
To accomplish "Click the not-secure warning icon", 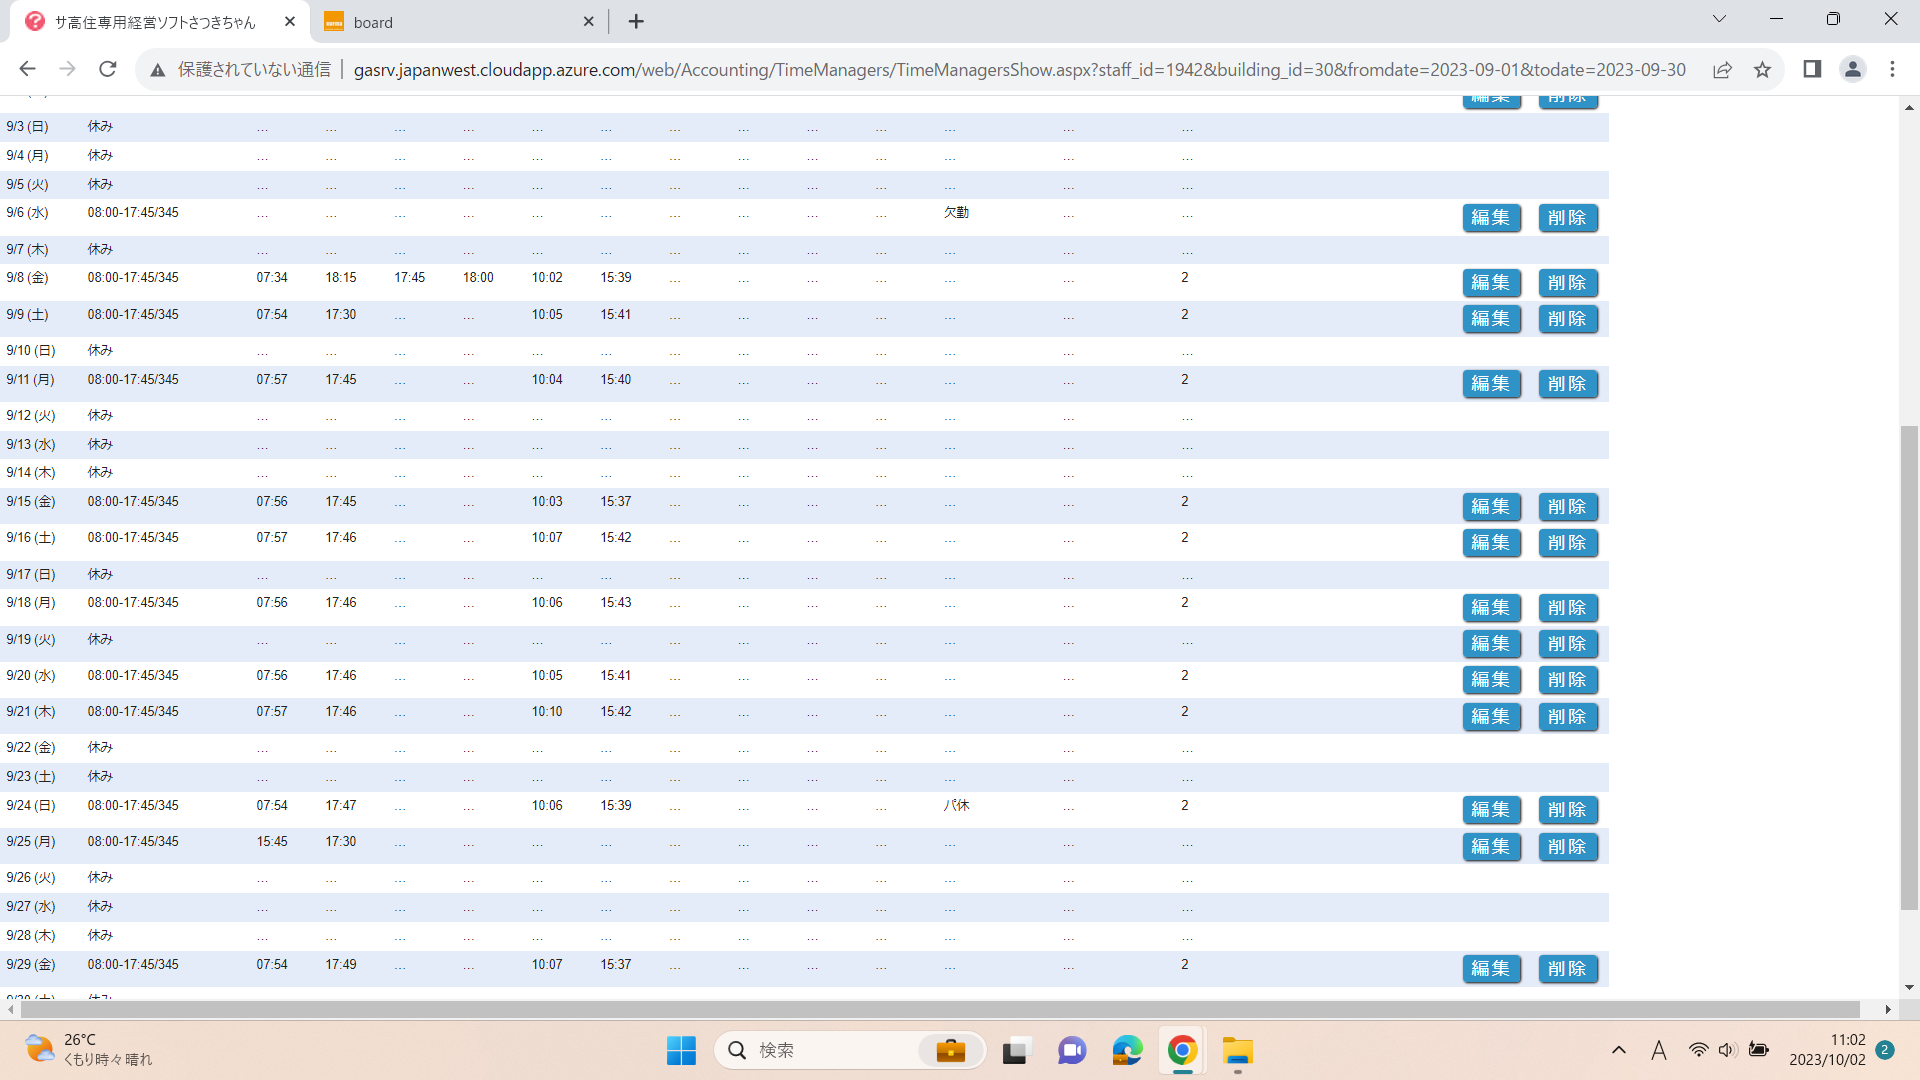I will point(157,70).
